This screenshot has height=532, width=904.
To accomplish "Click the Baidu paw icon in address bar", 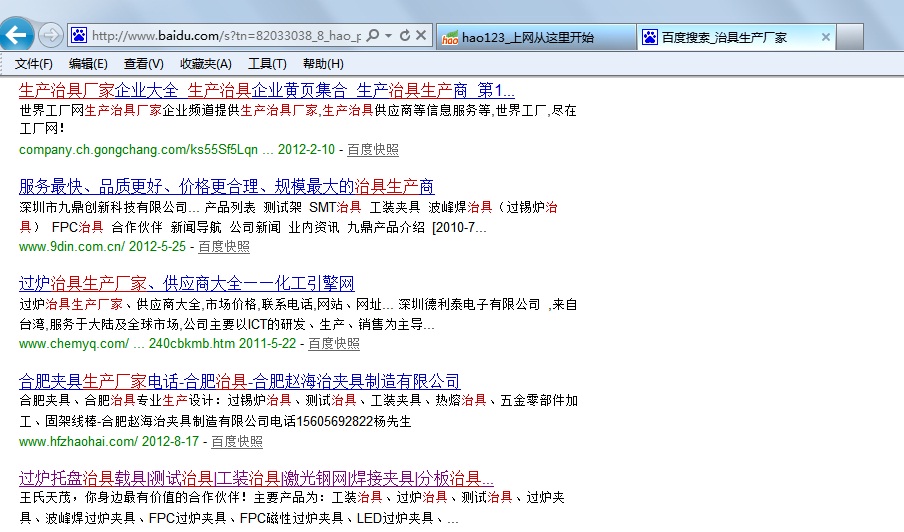I will tap(79, 36).
